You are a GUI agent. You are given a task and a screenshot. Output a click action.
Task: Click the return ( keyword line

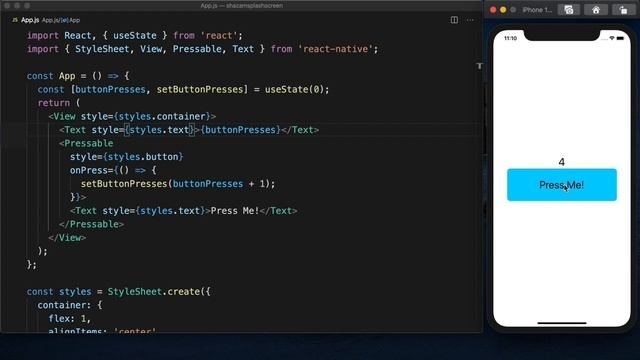pos(59,103)
